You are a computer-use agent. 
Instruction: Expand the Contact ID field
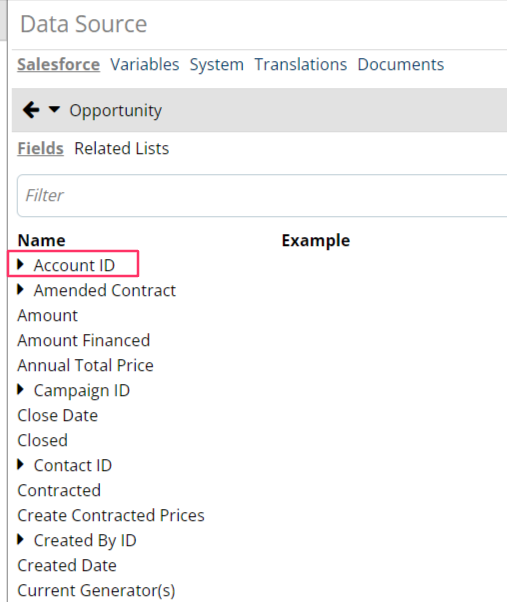click(x=21, y=465)
